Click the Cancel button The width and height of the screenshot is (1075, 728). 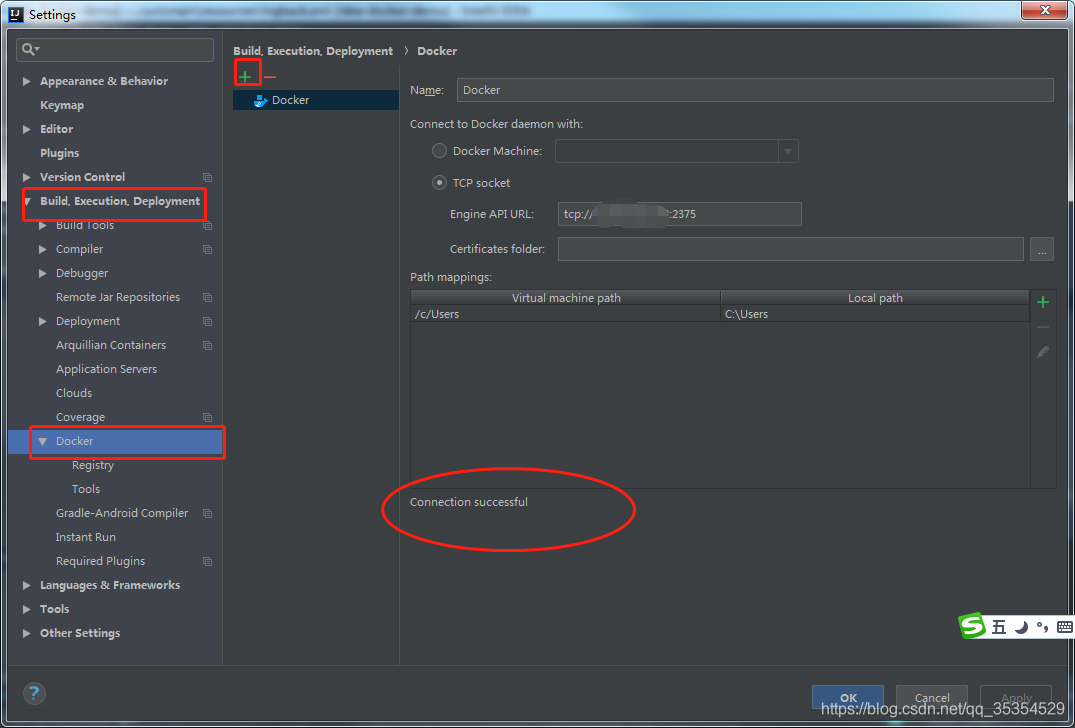tap(931, 697)
